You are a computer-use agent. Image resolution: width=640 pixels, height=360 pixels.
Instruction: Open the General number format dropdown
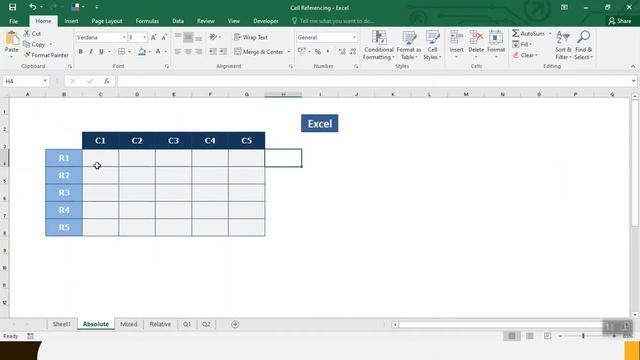pos(354,37)
